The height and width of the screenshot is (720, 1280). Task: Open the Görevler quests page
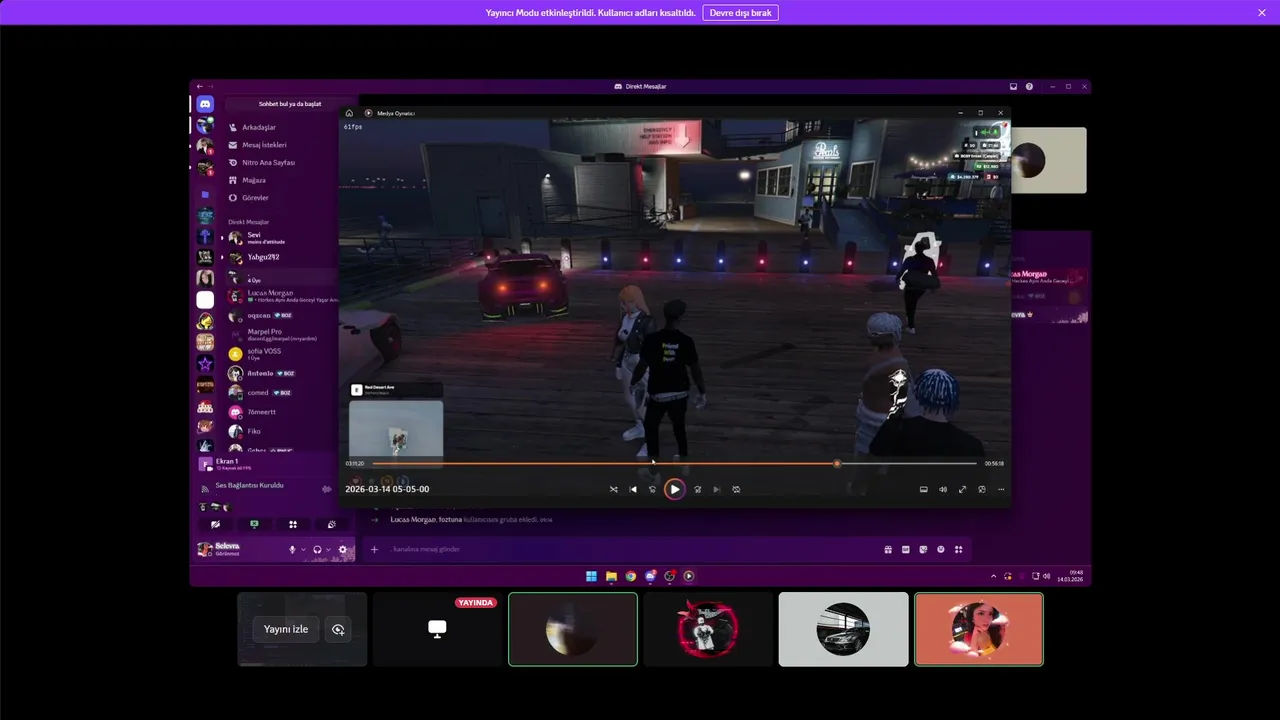(x=283, y=198)
